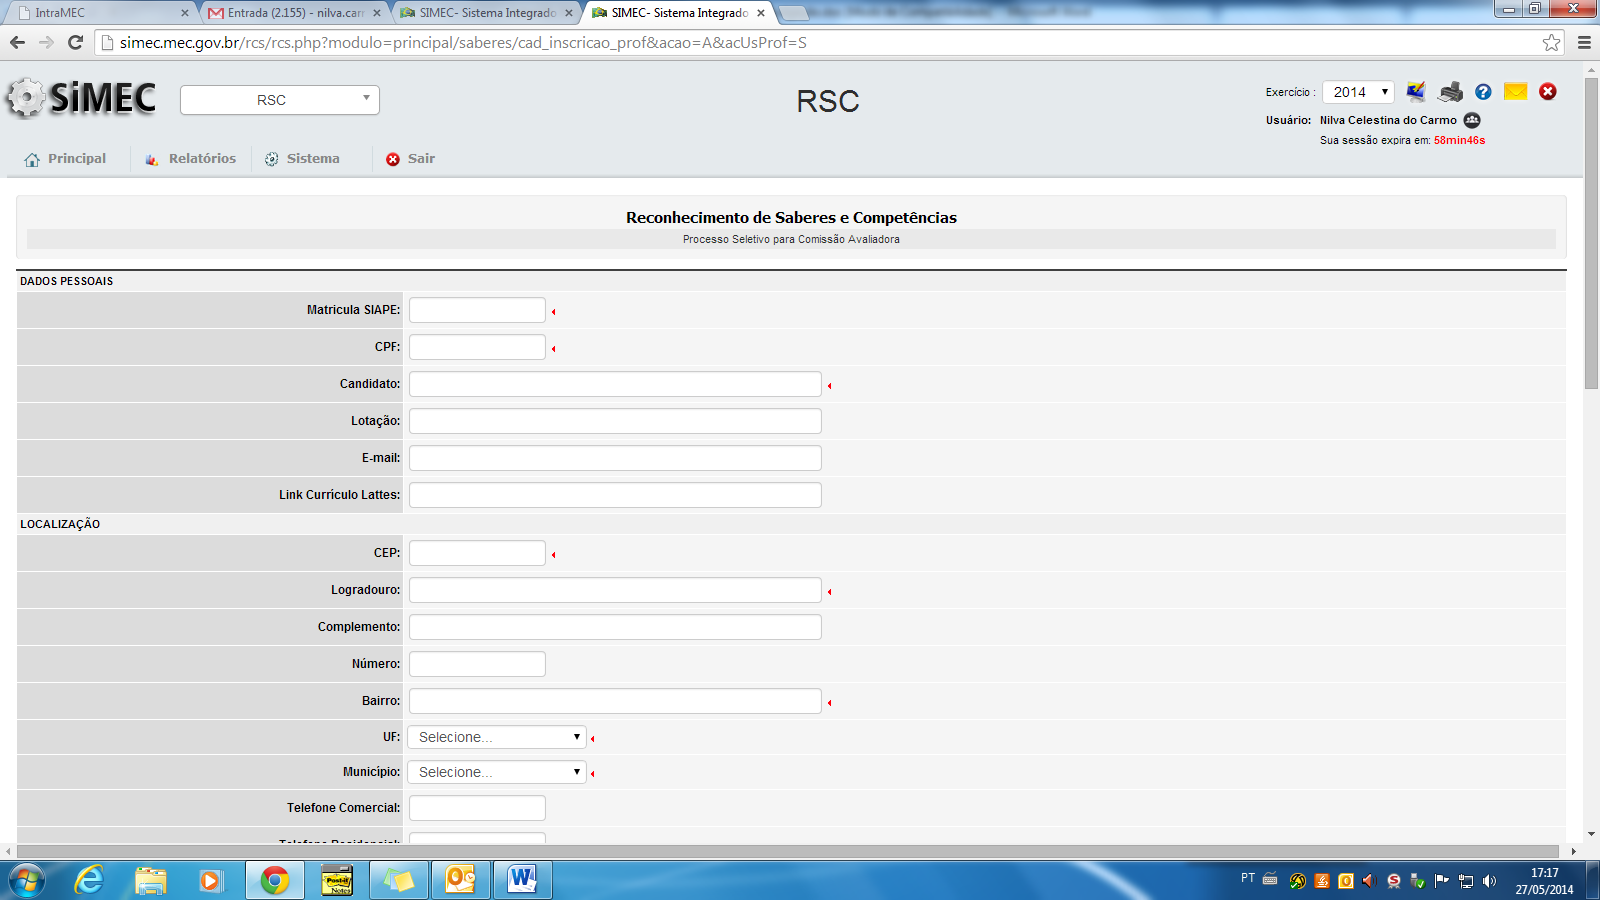
Task: Focus the Logradouro text field
Action: [615, 590]
